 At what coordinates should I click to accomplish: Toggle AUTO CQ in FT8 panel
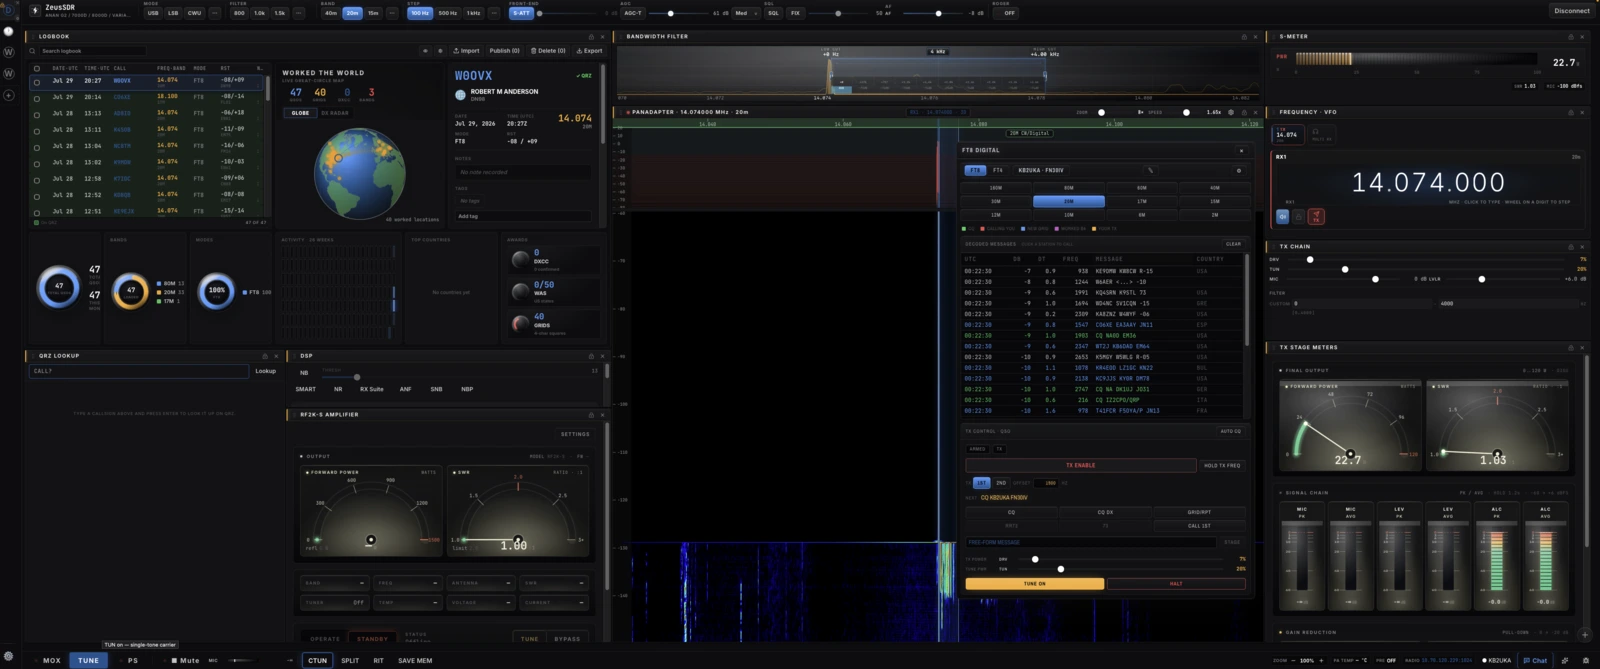click(x=1231, y=431)
